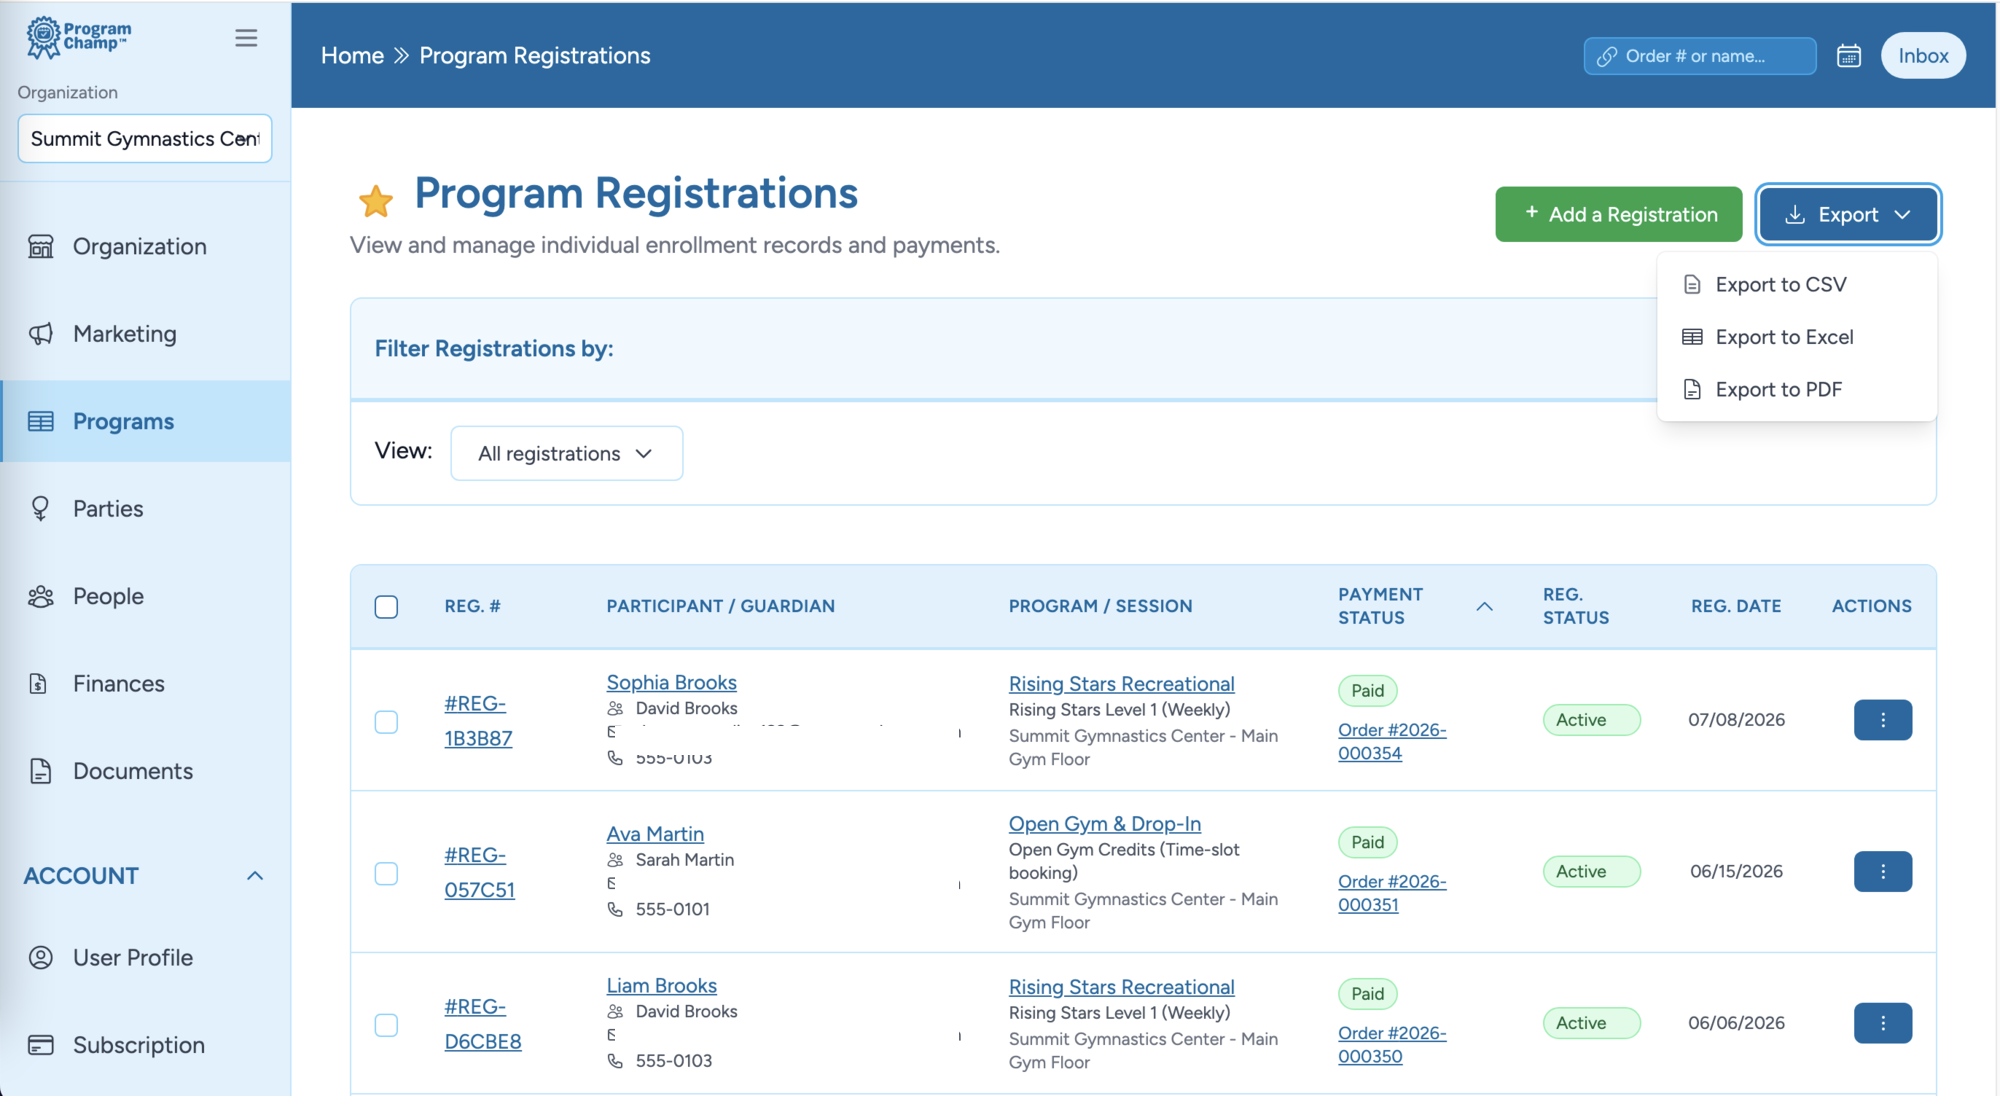Open actions menu for Sophia Brooks row

click(1883, 720)
